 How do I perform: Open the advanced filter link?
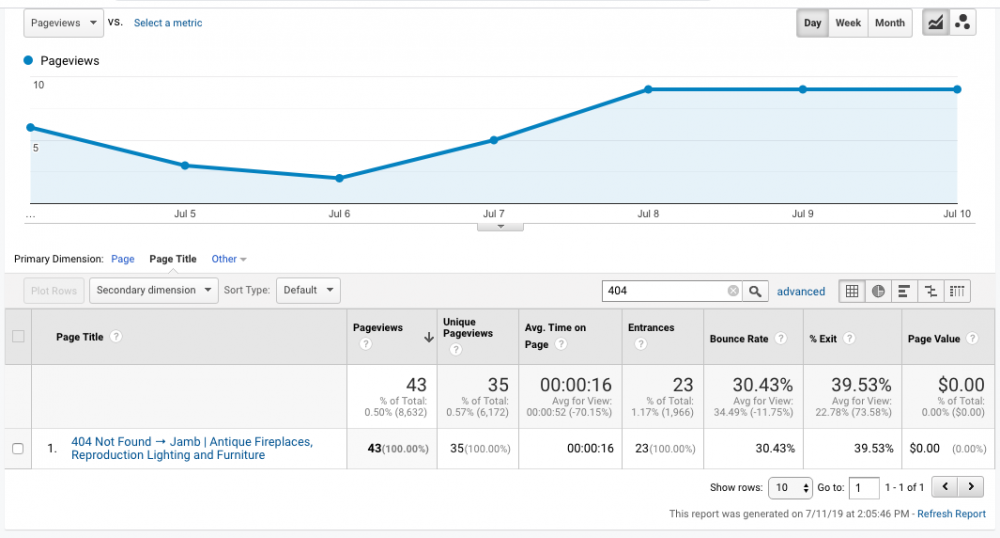801,292
